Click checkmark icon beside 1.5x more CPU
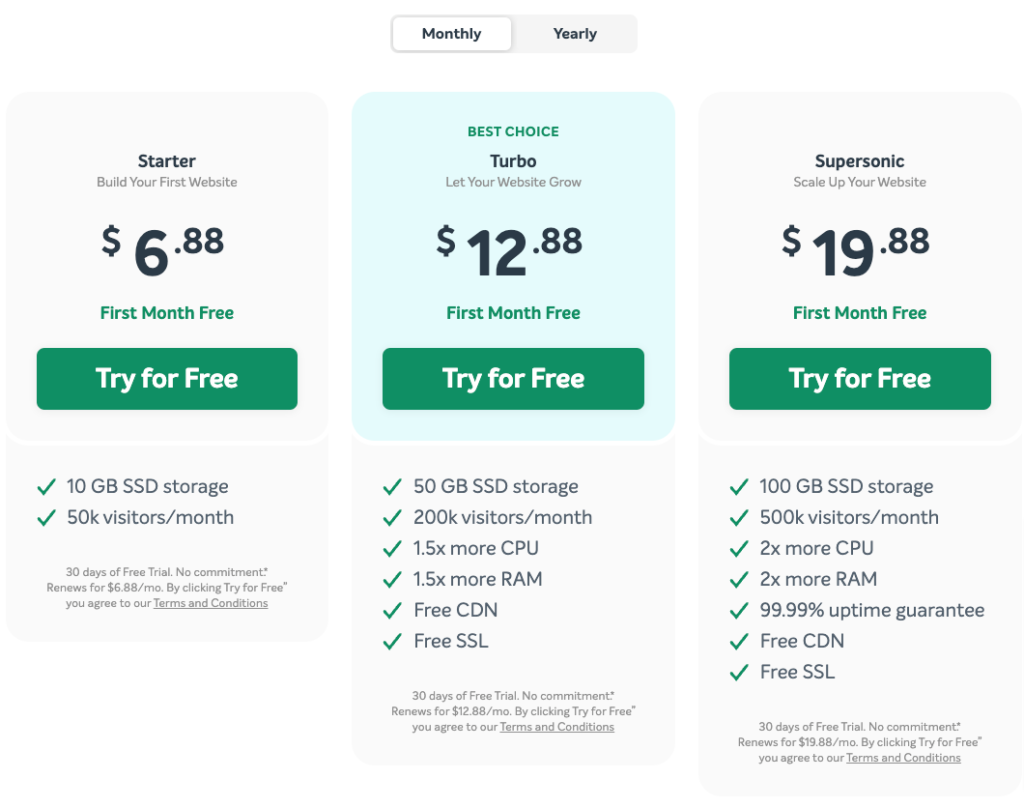 click(392, 549)
